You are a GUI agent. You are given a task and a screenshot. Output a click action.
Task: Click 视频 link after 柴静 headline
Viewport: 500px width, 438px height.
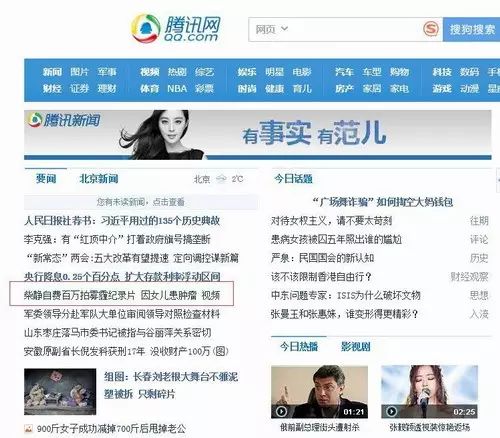pos(211,295)
